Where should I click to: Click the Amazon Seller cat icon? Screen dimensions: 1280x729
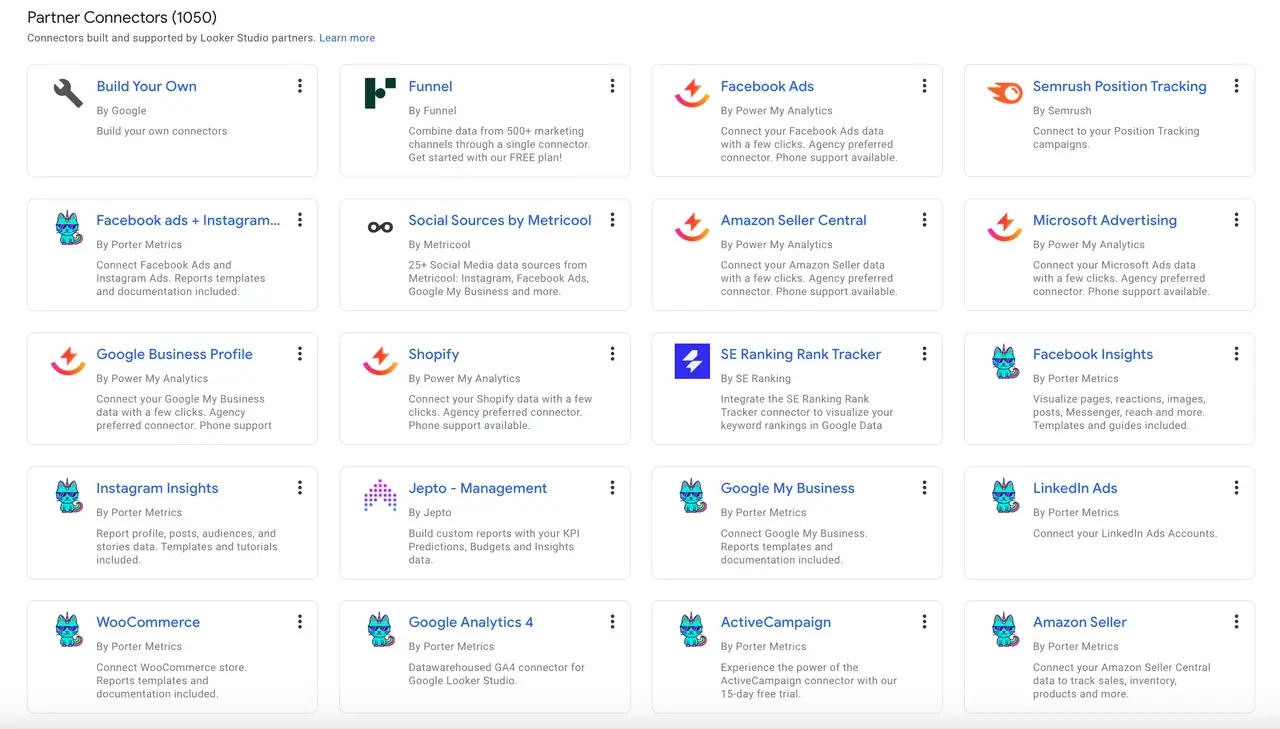[1004, 629]
